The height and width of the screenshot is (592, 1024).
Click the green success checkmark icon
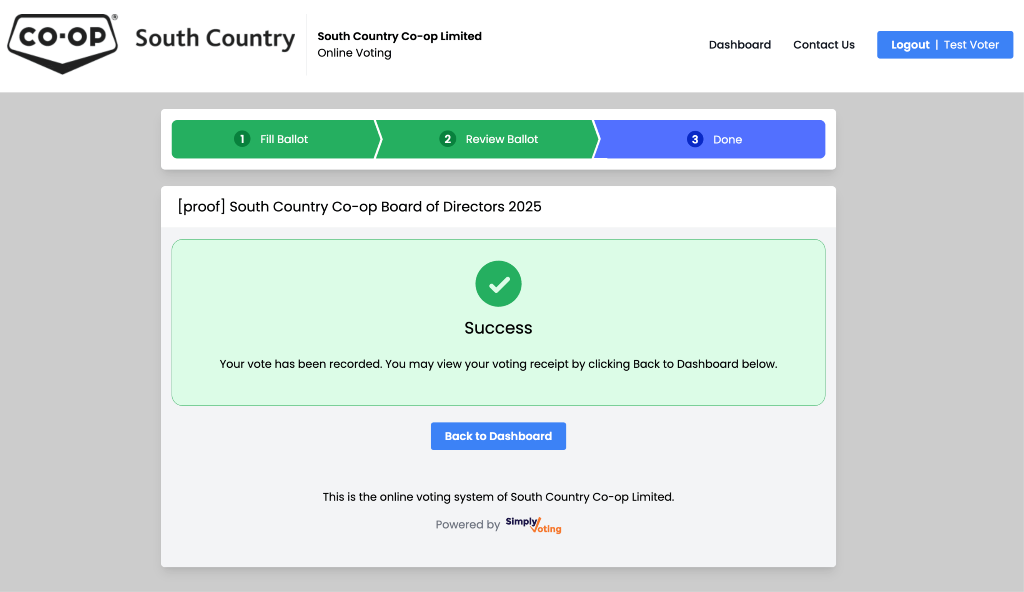(x=498, y=284)
